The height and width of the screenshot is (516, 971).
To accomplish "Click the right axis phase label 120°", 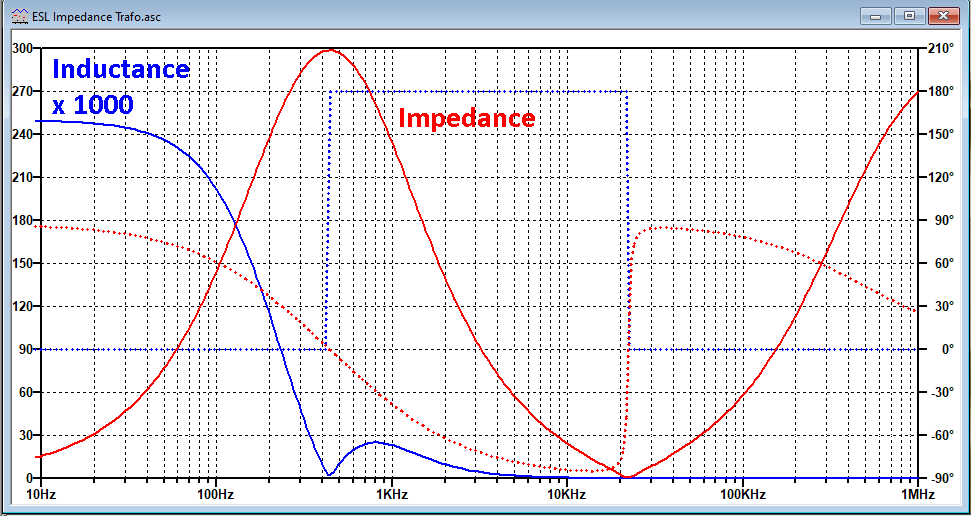I will point(939,177).
